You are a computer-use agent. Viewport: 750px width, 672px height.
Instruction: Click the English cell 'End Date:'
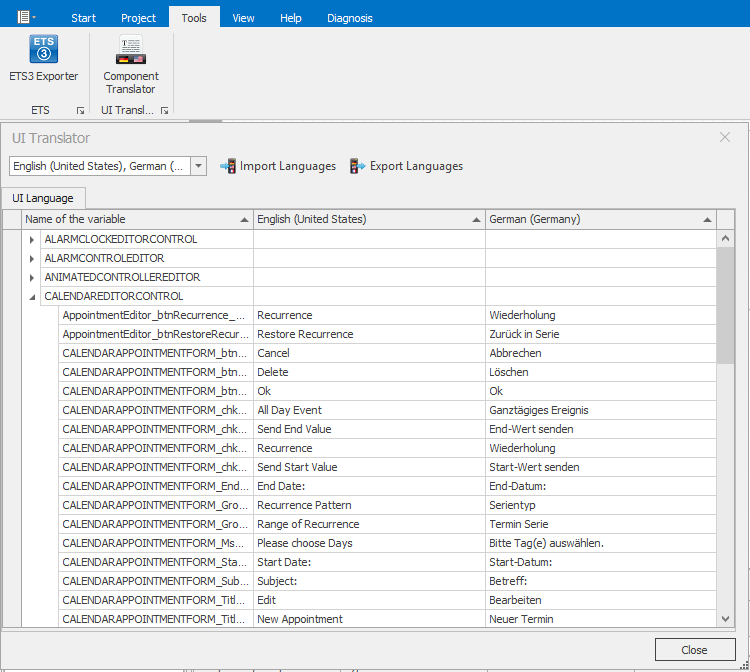pos(369,486)
